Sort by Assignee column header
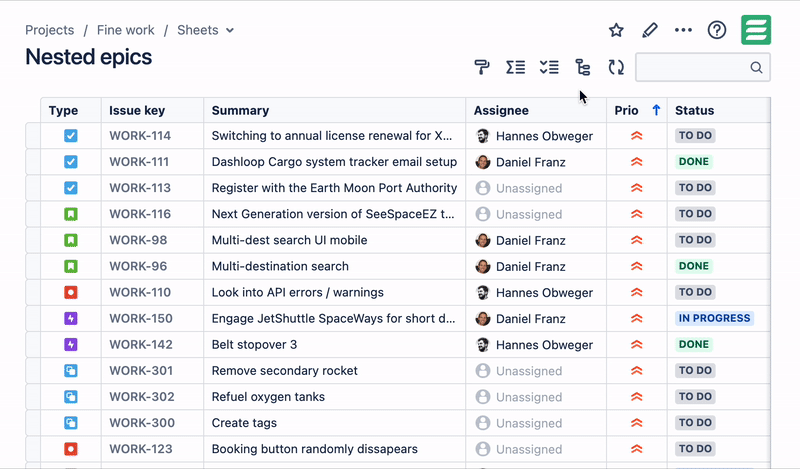Viewport: 800px width, 469px height. [x=501, y=110]
